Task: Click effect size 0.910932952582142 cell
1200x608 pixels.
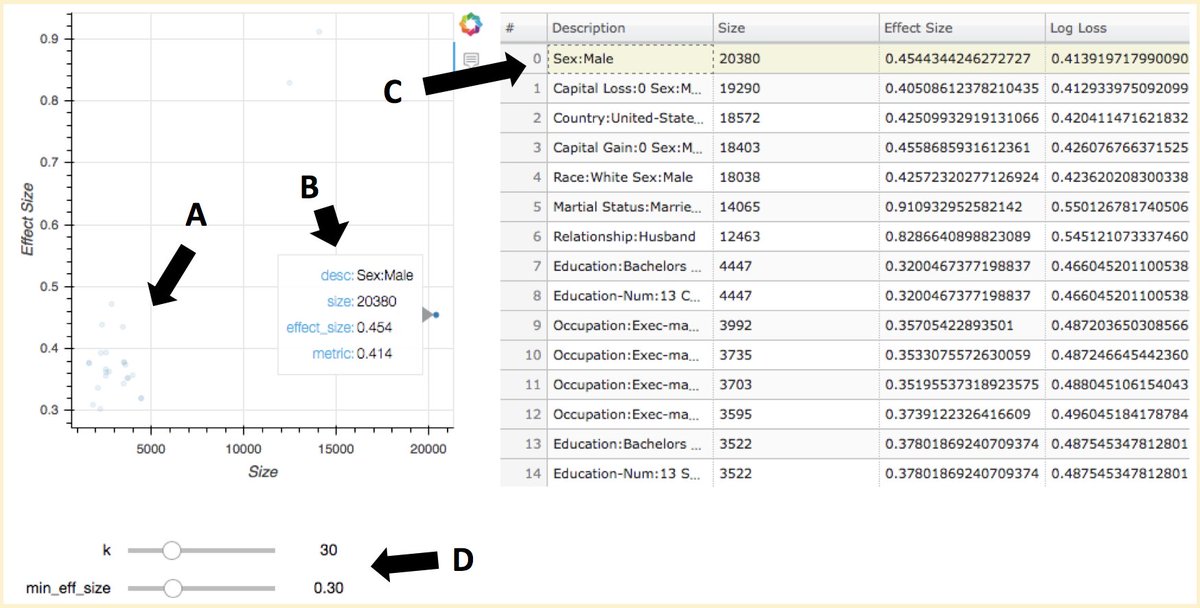Action: point(960,207)
